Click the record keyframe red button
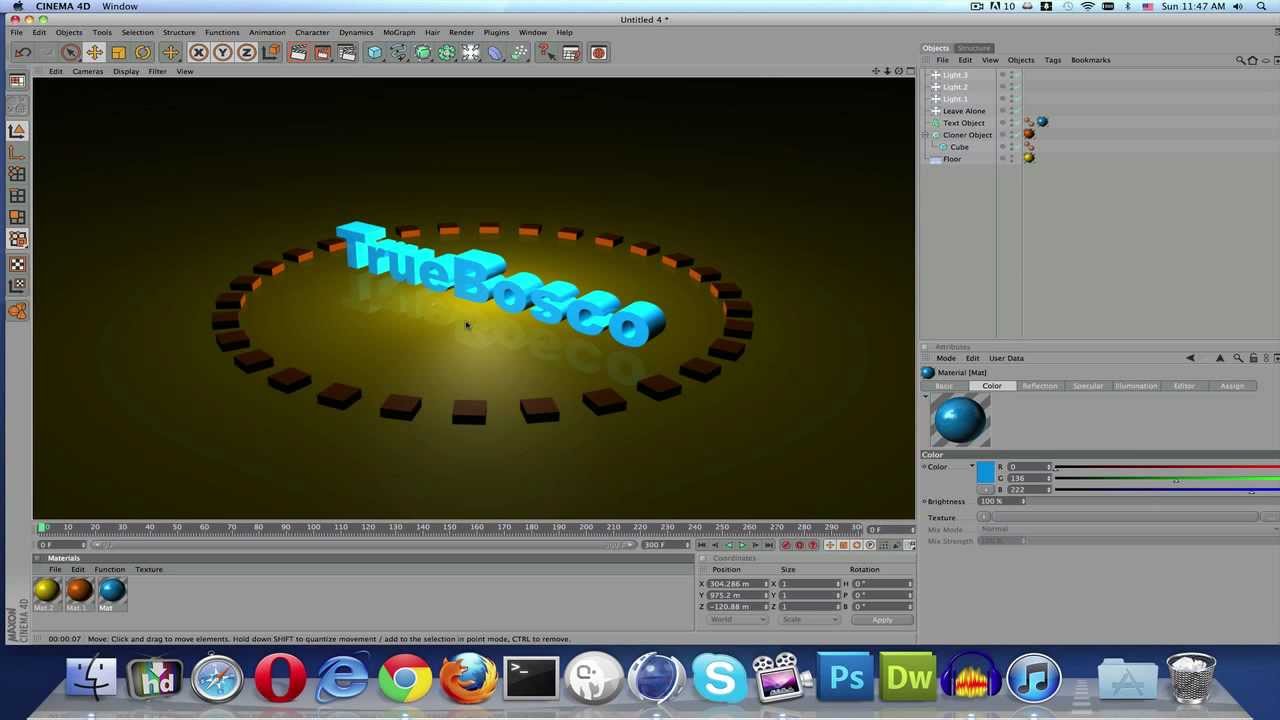This screenshot has width=1280, height=720. click(x=785, y=545)
